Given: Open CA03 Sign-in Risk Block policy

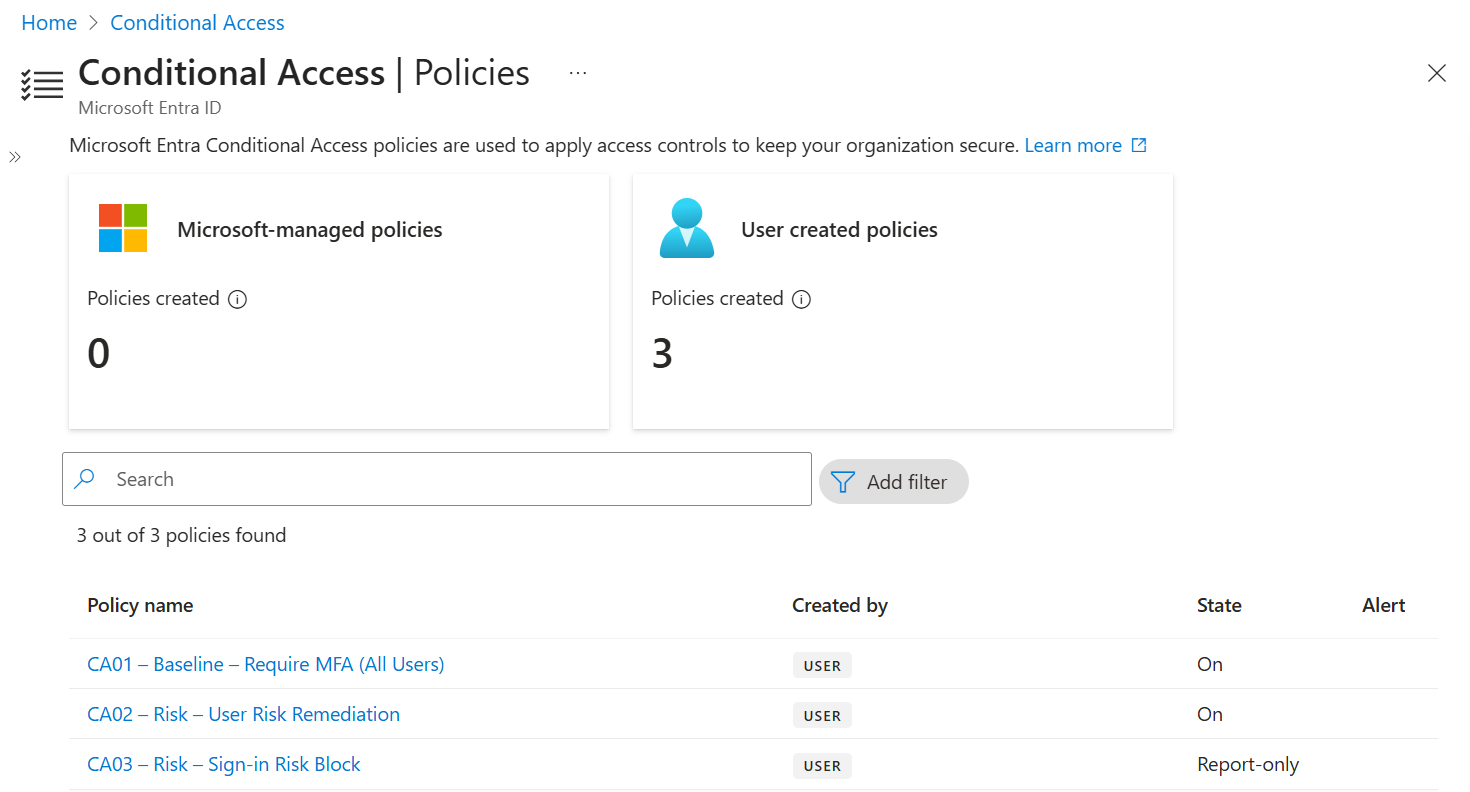Looking at the screenshot, I should pos(224,764).
